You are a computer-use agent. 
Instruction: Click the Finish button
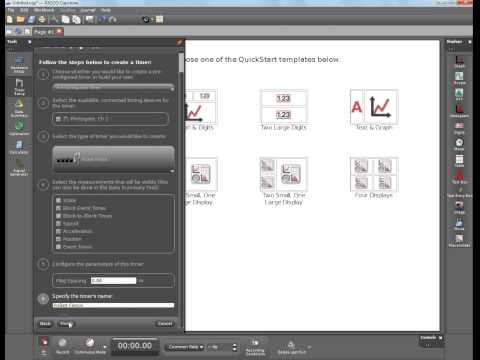(x=66, y=324)
